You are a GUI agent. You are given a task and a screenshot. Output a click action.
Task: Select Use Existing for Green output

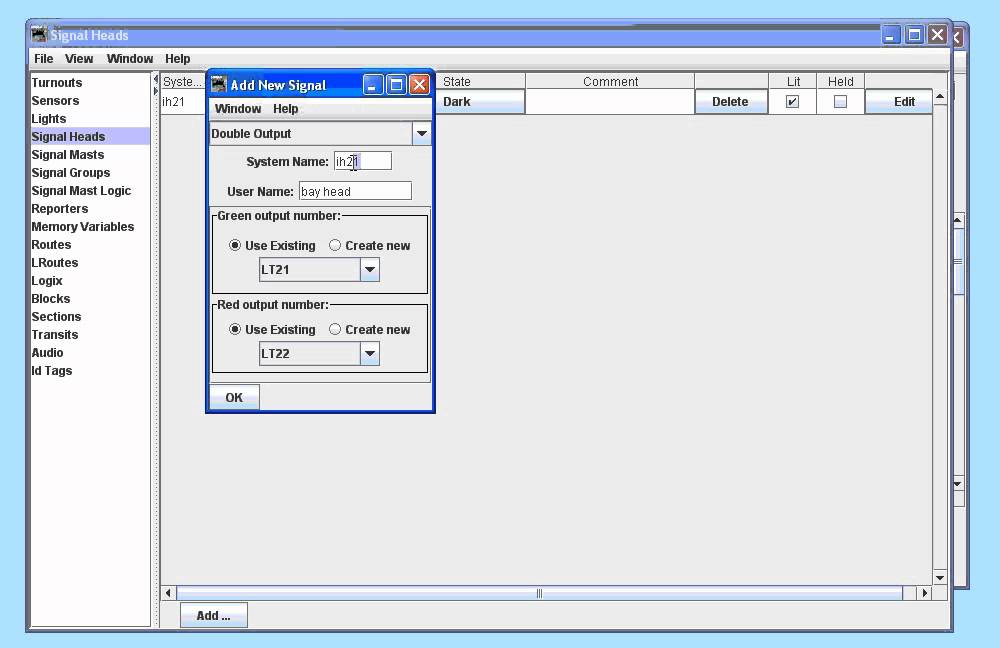click(x=272, y=246)
